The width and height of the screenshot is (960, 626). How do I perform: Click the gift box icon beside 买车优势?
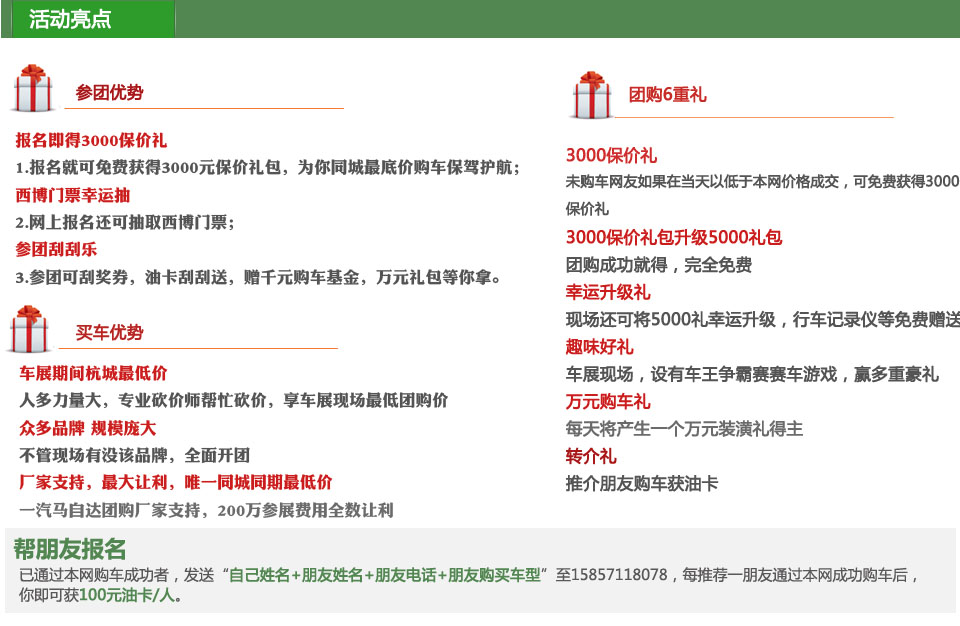coord(29,329)
